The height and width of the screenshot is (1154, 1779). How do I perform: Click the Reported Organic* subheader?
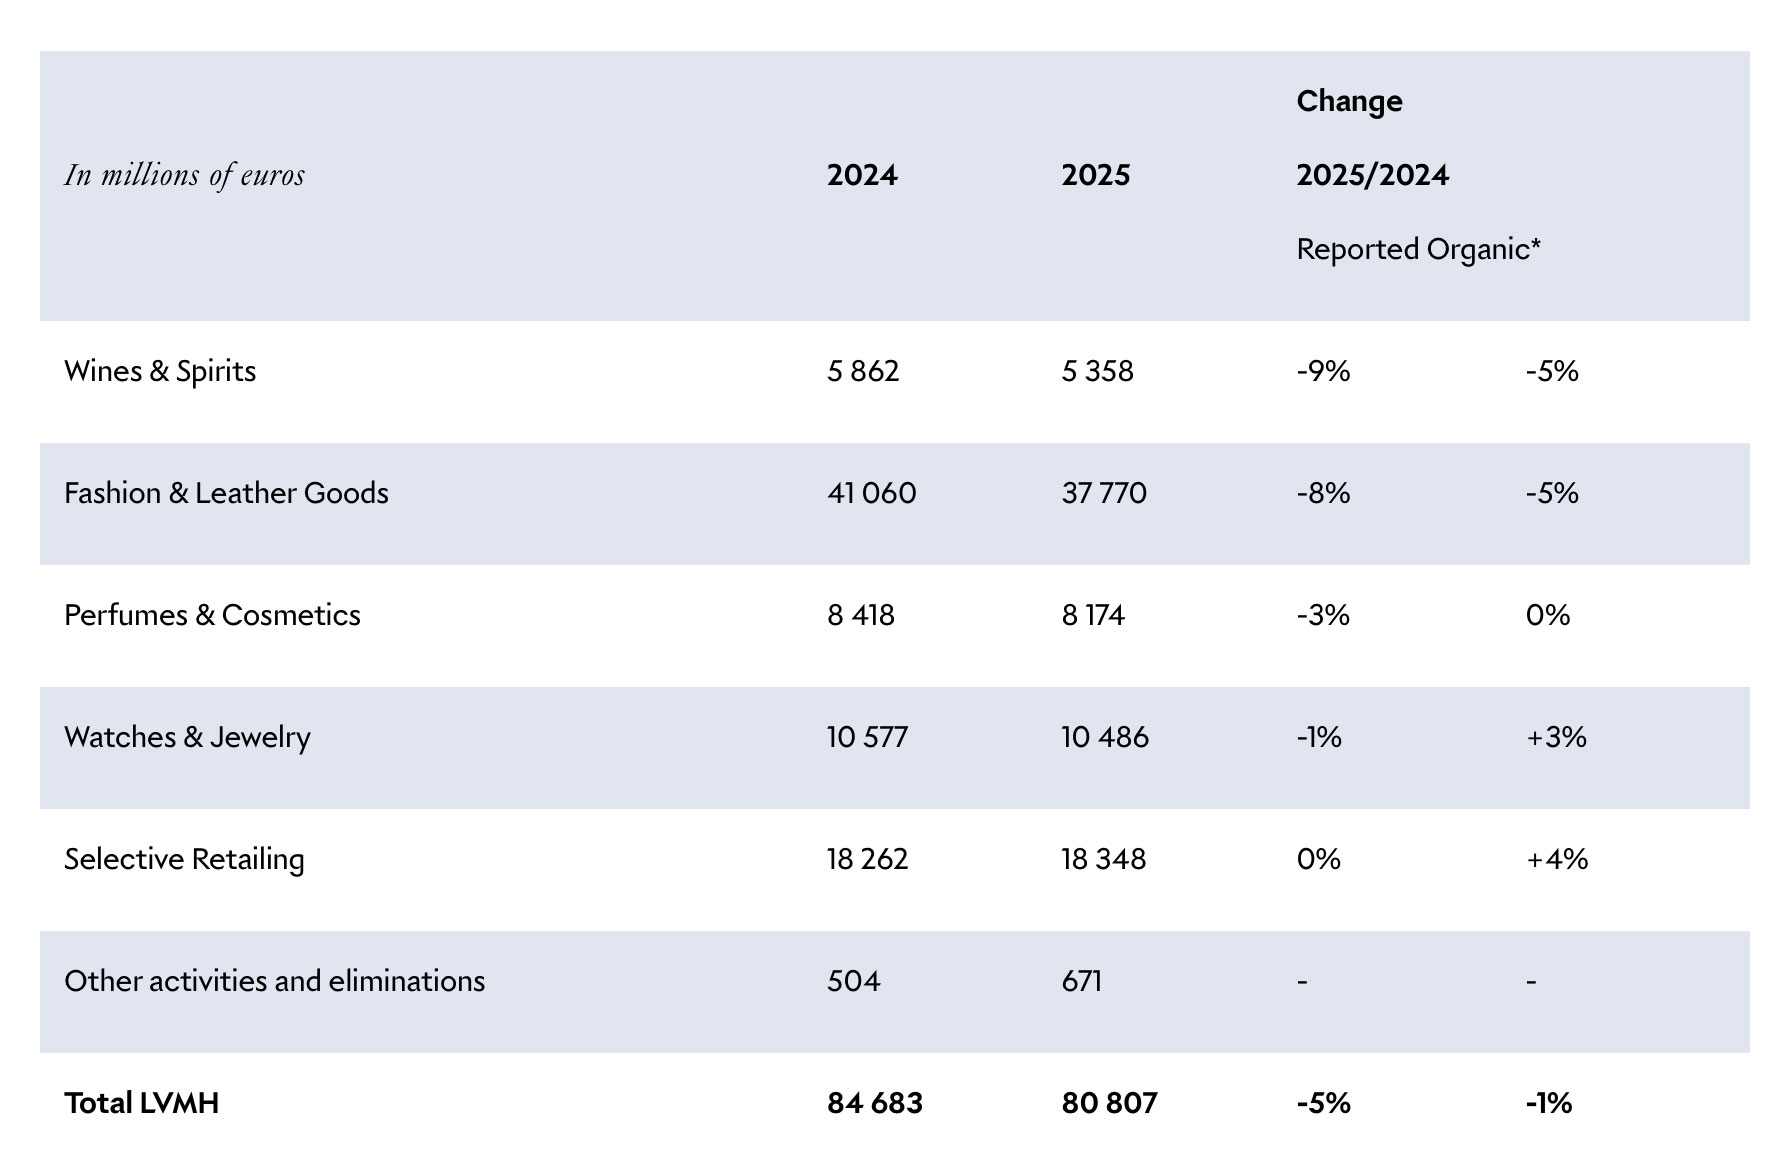1418,249
